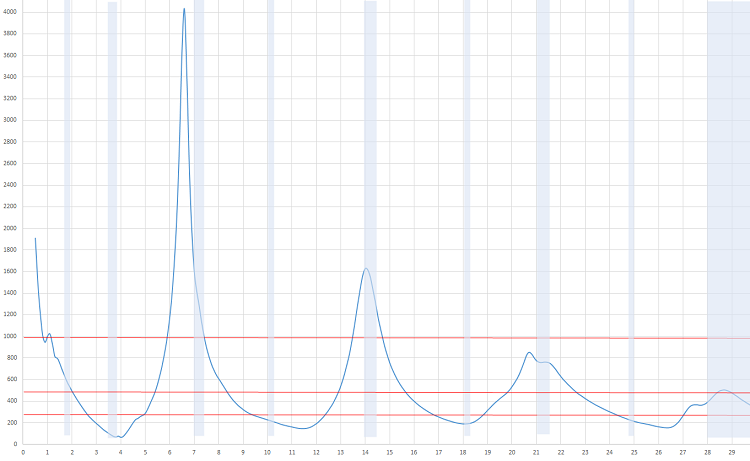Click the blue curve's lowest dip near x=4

pyautogui.click(x=120, y=437)
